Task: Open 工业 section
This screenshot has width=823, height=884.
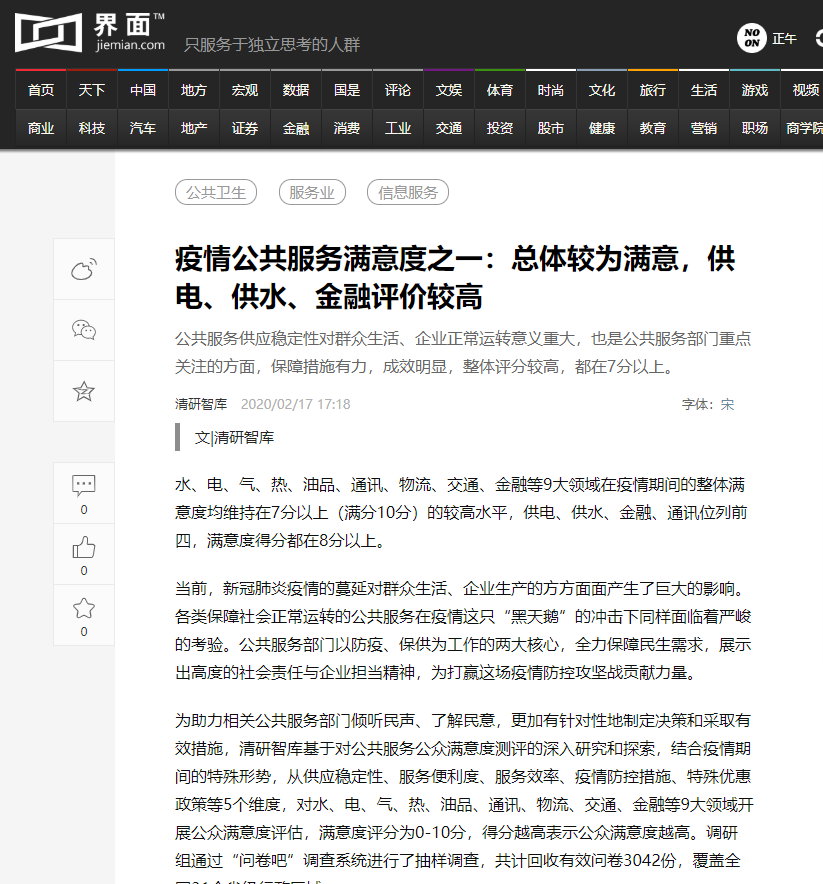Action: [x=398, y=128]
